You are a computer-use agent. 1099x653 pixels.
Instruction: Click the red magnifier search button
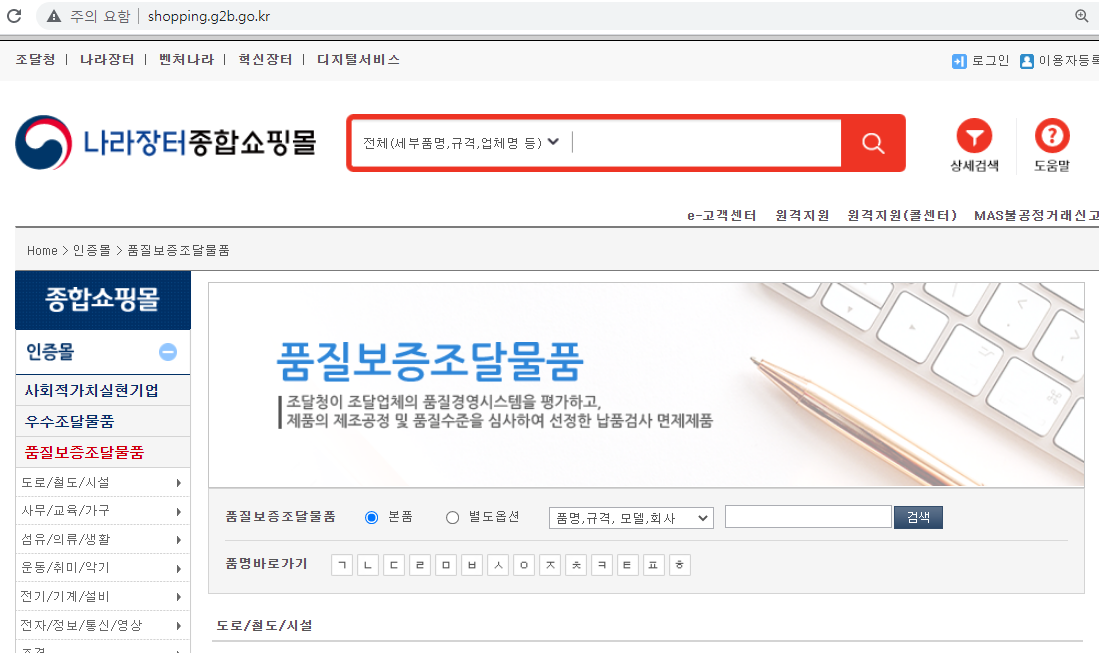[873, 143]
